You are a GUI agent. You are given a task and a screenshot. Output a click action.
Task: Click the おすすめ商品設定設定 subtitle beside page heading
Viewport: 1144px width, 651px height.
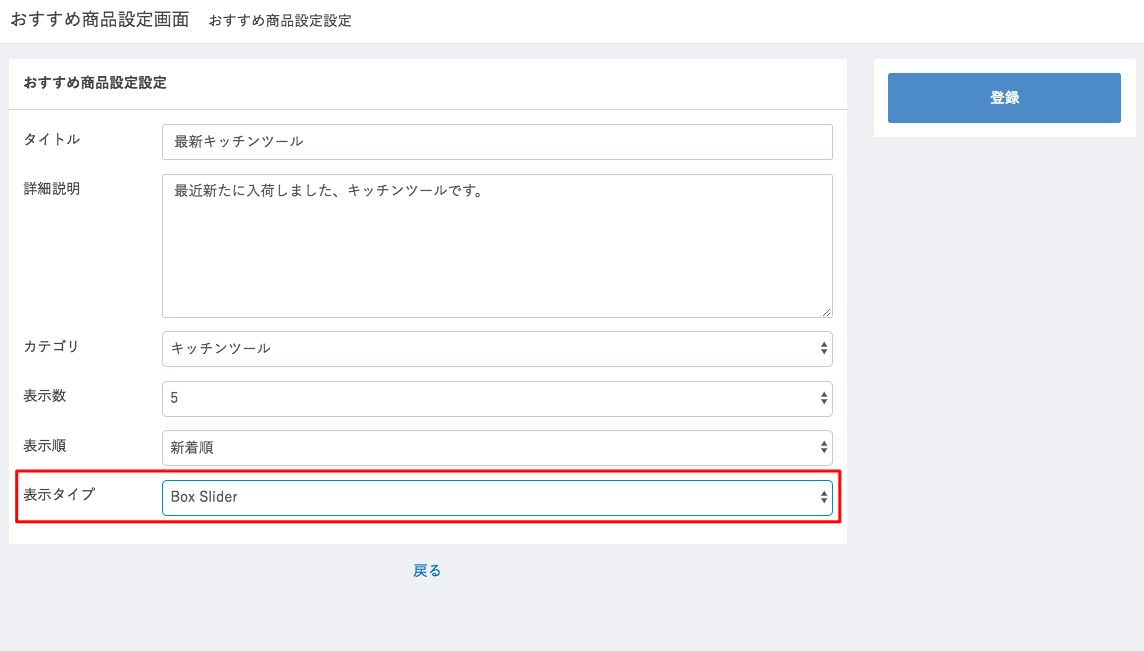pyautogui.click(x=280, y=21)
